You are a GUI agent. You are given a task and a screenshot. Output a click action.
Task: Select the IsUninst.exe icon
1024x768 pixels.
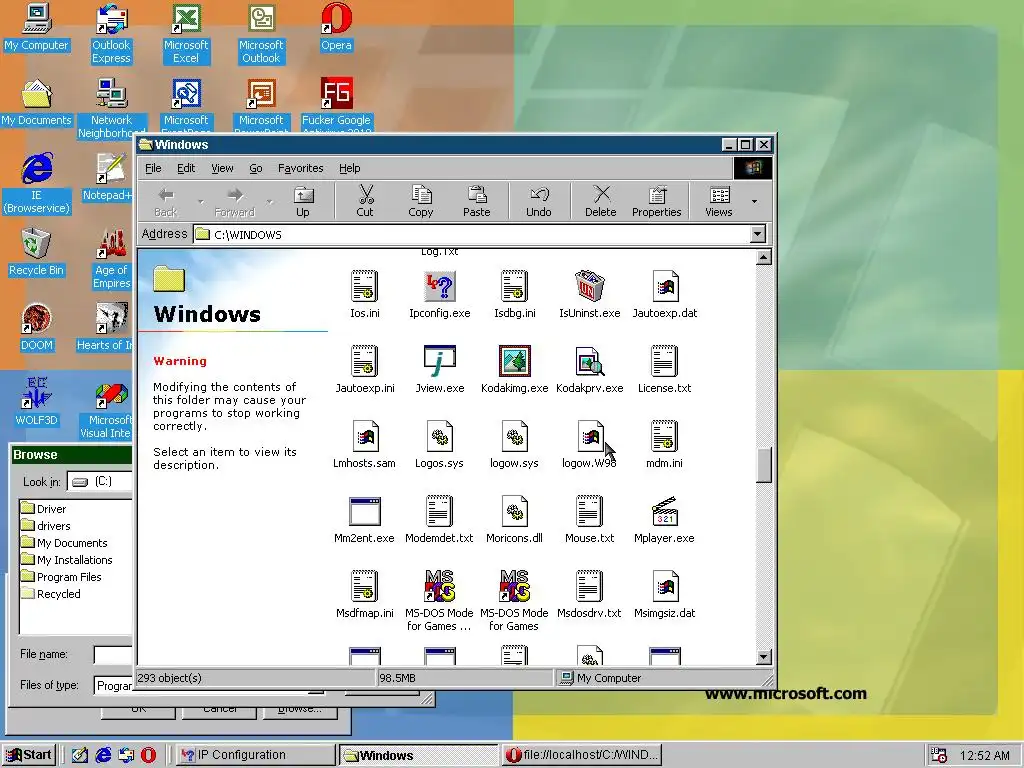(590, 287)
